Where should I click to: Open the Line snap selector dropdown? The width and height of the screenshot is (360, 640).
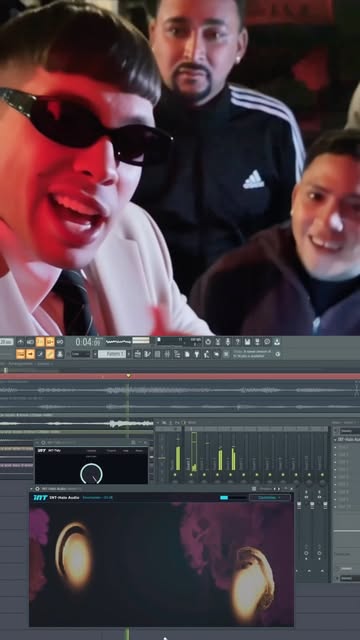[x=81, y=354]
